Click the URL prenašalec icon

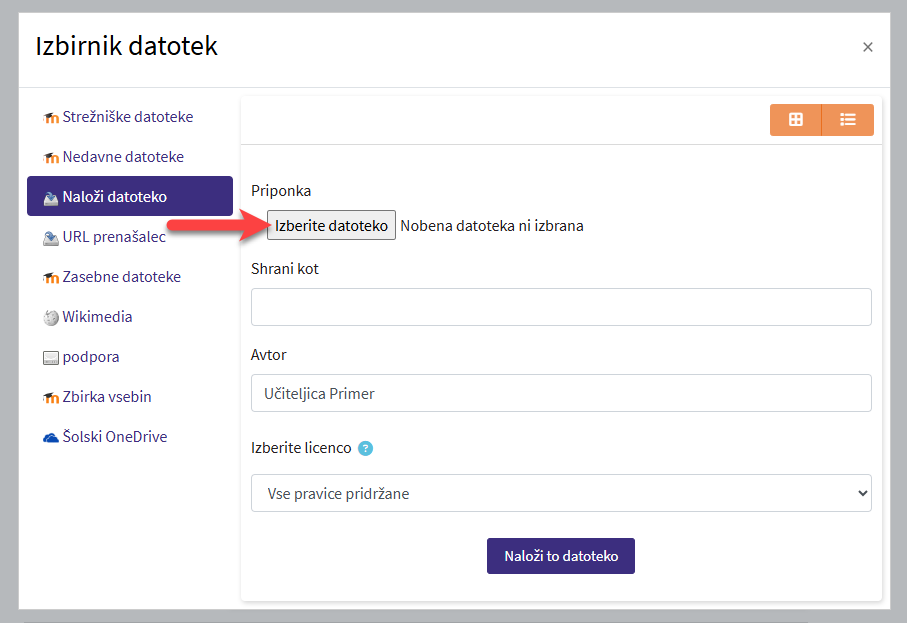(x=51, y=238)
